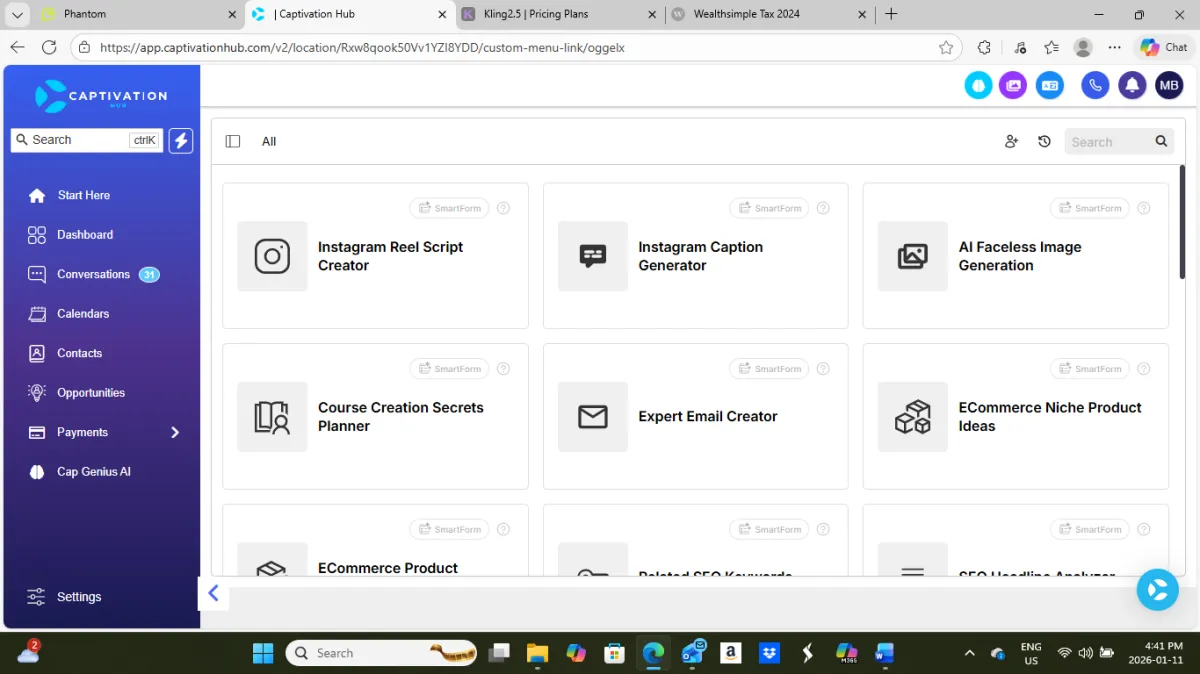The image size is (1200, 674).
Task: Click SmartForm badge on Instagram Caption Generator card
Action: coord(769,208)
